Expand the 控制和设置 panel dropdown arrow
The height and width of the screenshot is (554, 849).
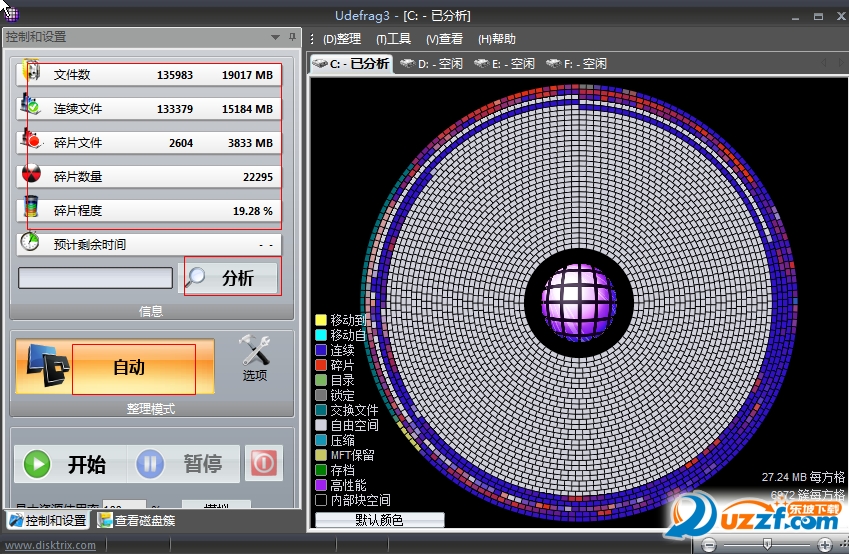pyautogui.click(x=275, y=37)
